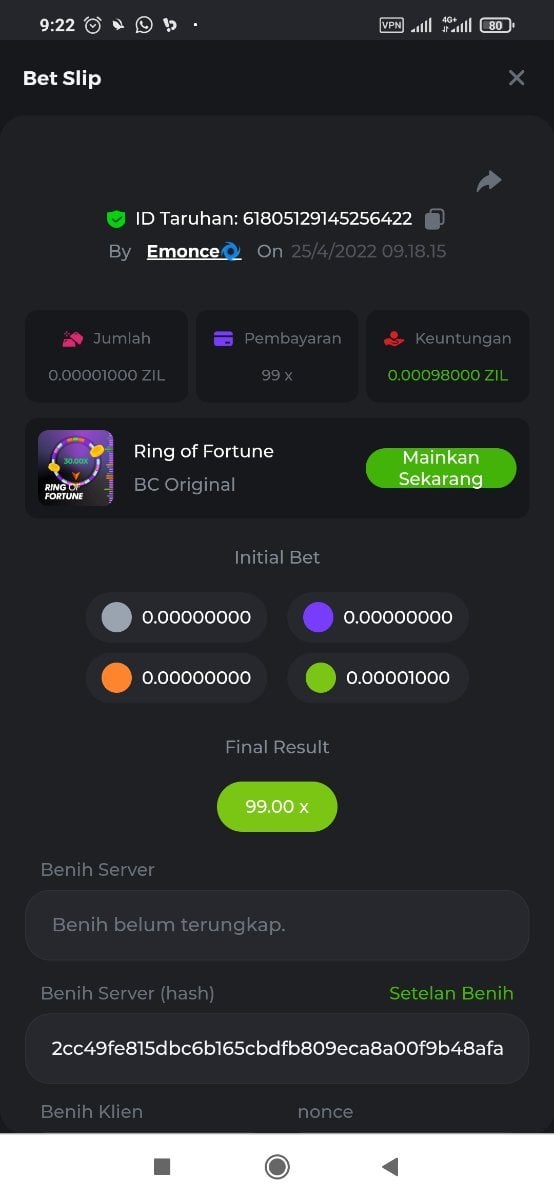Click the Mainkan Sekarang button
This screenshot has height=1200, width=554.
click(441, 468)
